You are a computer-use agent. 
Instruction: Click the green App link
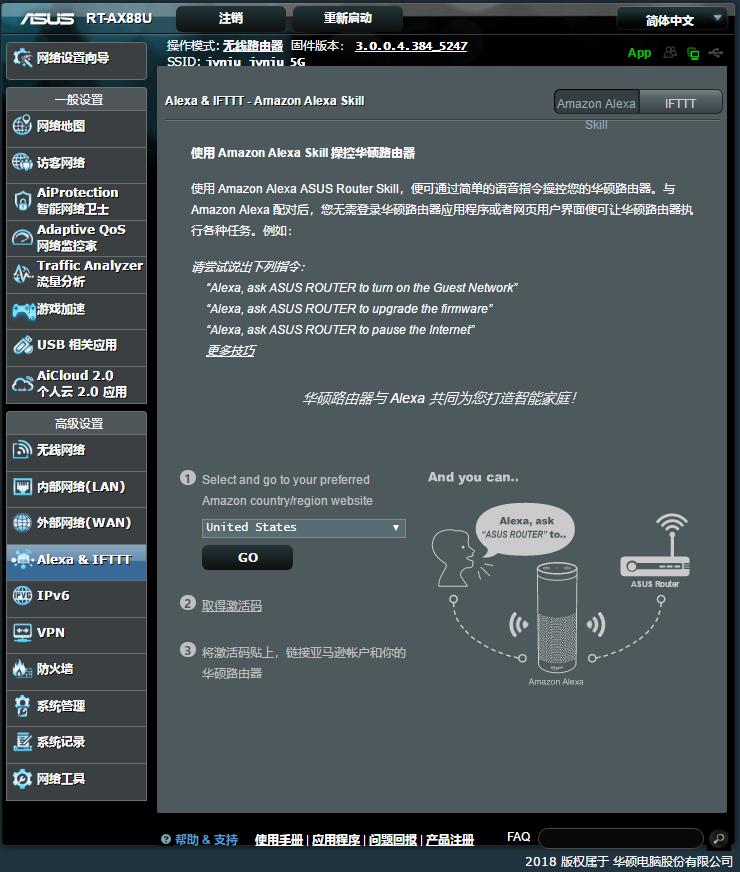click(x=639, y=53)
